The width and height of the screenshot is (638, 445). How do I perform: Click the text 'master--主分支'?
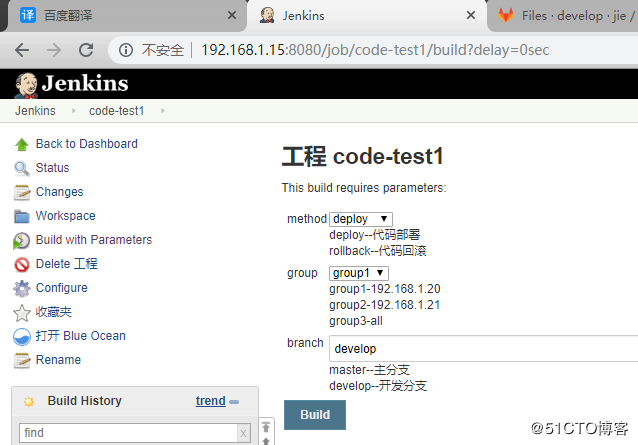coord(369,369)
